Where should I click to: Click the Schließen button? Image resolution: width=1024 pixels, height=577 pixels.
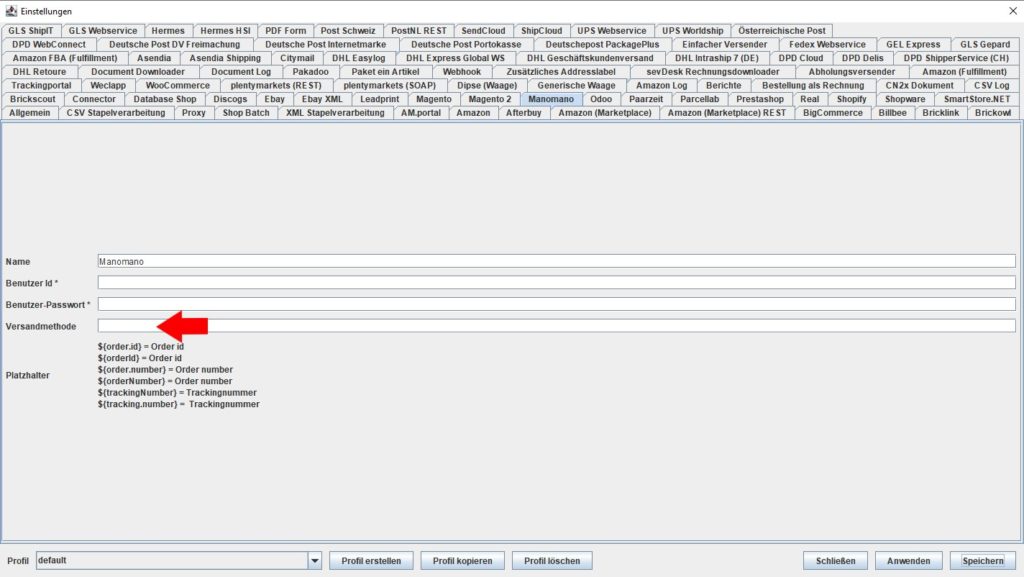tap(835, 561)
